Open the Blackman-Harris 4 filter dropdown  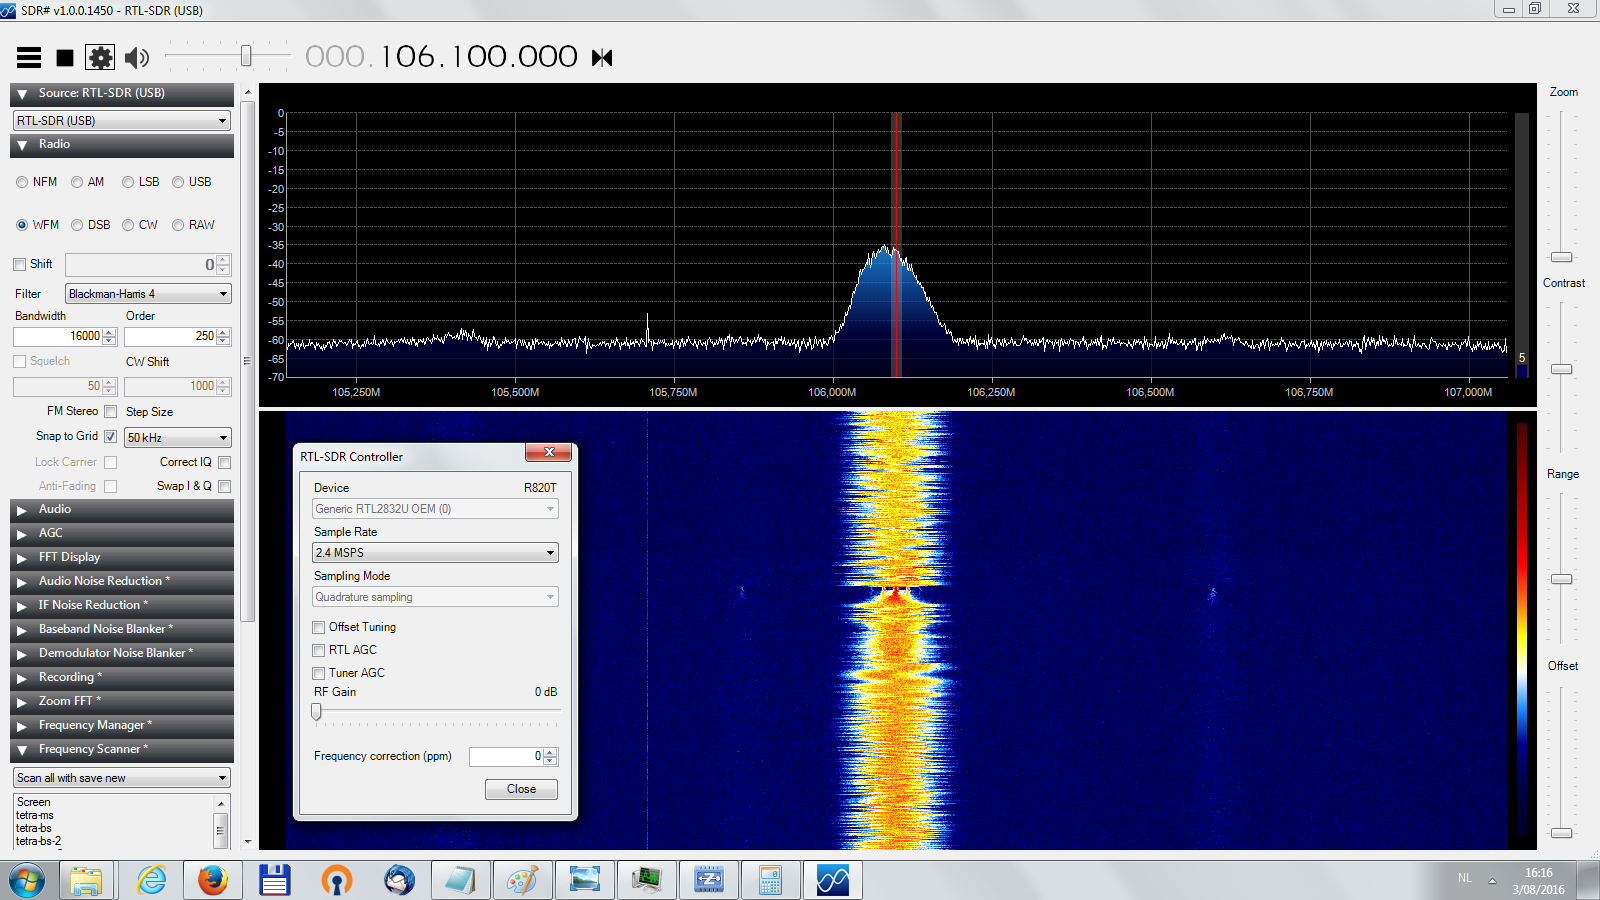pyautogui.click(x=148, y=294)
